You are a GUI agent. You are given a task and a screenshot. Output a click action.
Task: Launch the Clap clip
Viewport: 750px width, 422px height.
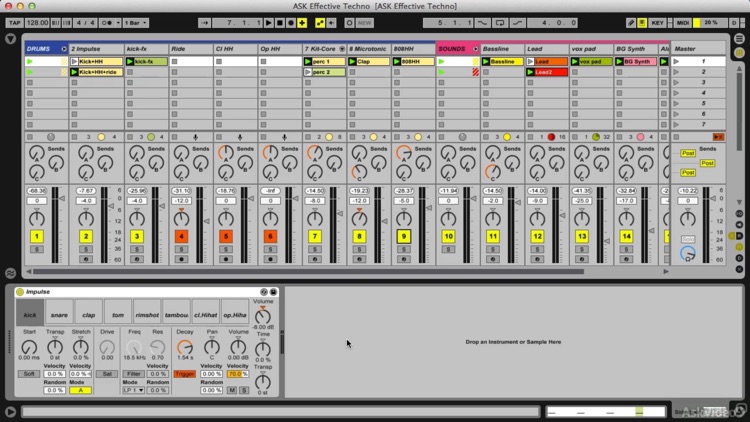[x=352, y=62]
